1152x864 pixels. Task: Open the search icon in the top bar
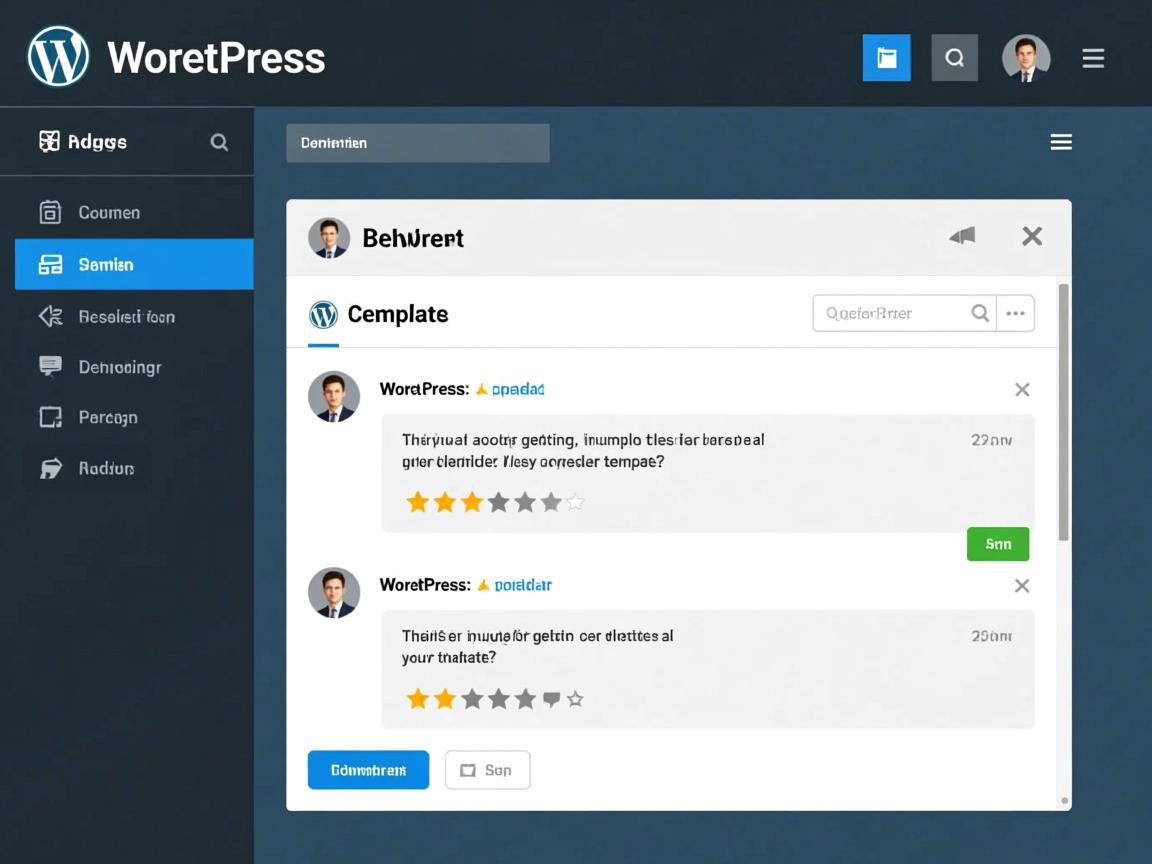point(954,57)
